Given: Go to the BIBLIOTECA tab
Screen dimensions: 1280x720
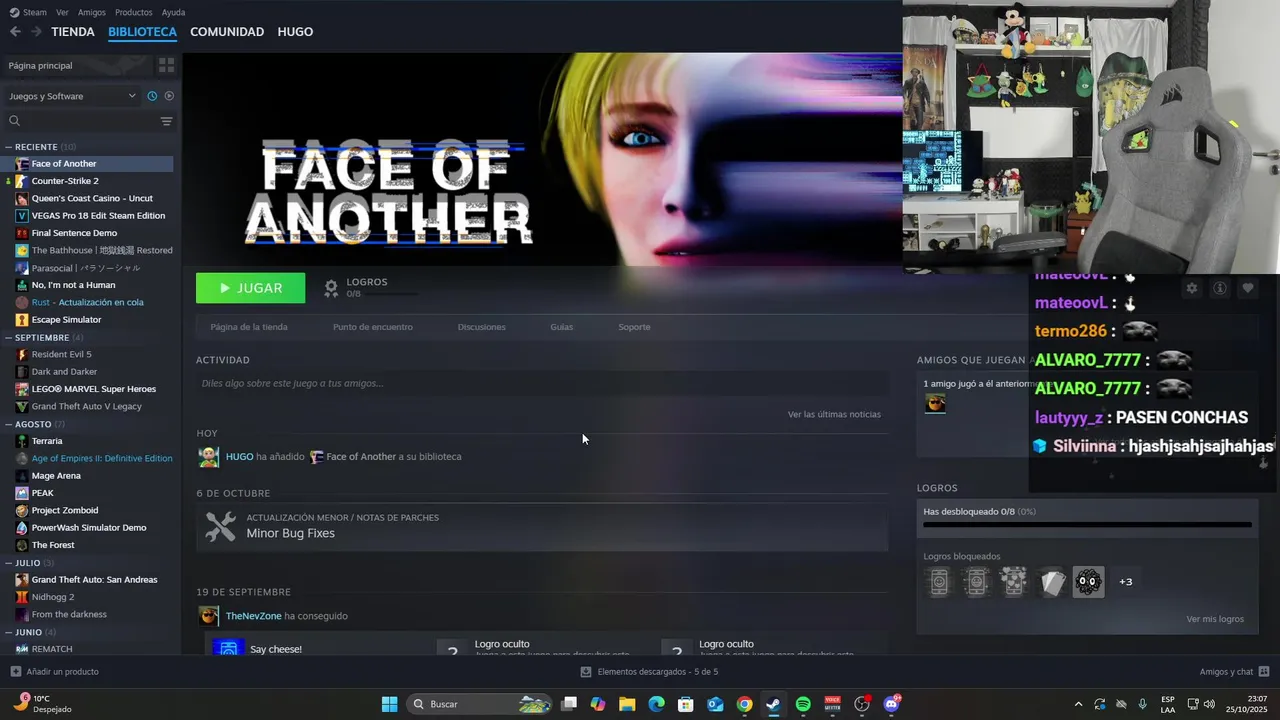Looking at the screenshot, I should 142,32.
